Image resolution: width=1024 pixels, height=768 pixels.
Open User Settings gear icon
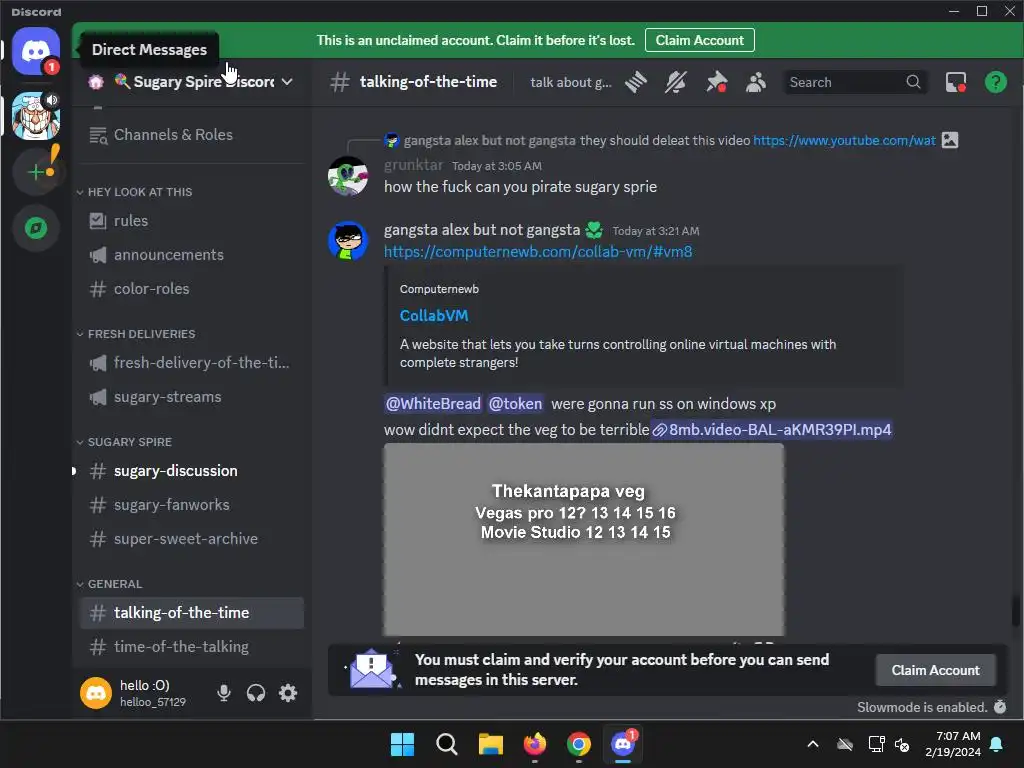click(288, 693)
